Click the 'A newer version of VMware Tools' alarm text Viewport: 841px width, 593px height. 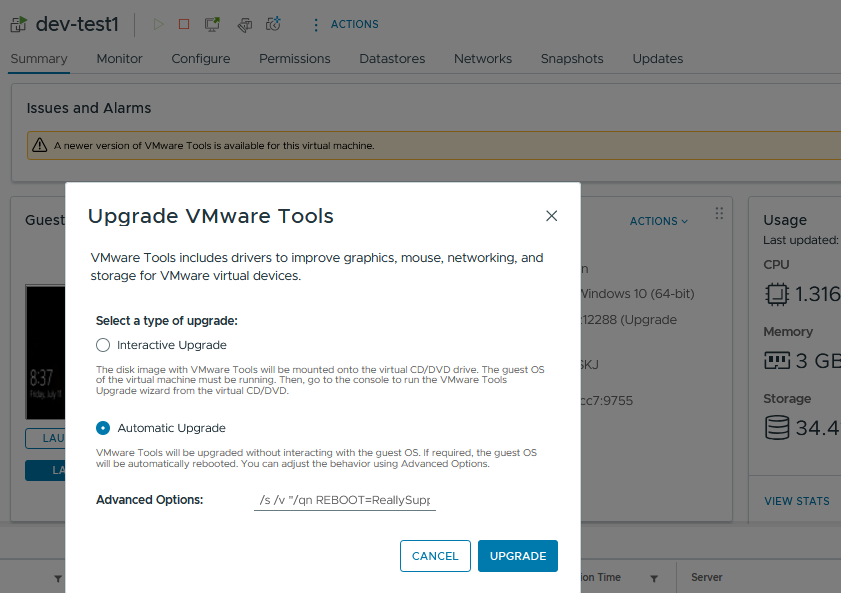pyautogui.click(x=214, y=145)
